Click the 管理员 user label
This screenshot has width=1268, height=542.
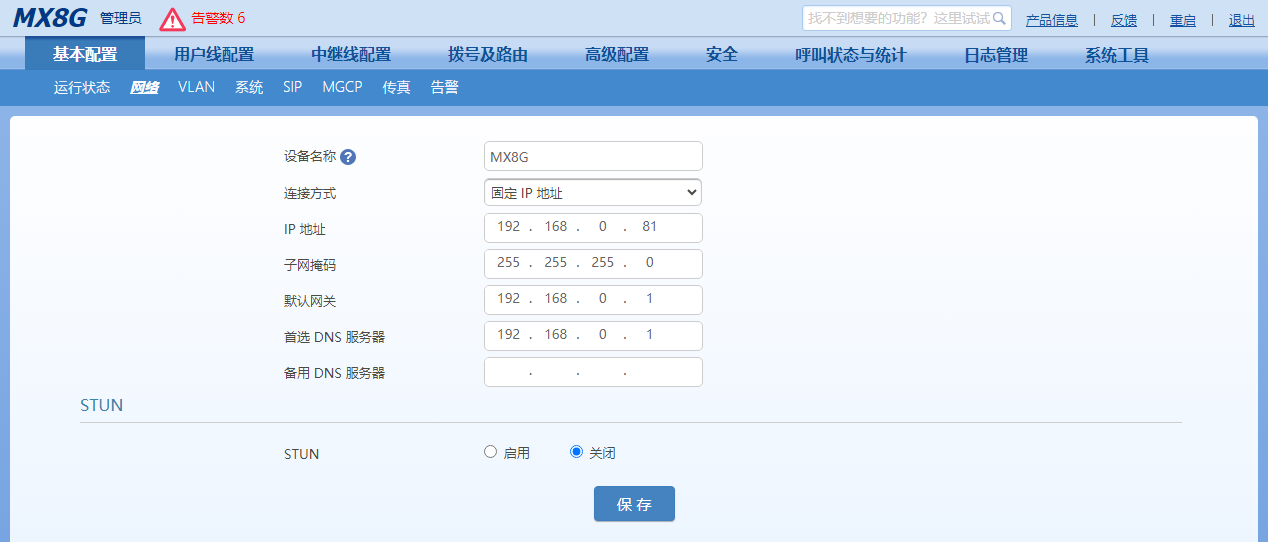[121, 18]
